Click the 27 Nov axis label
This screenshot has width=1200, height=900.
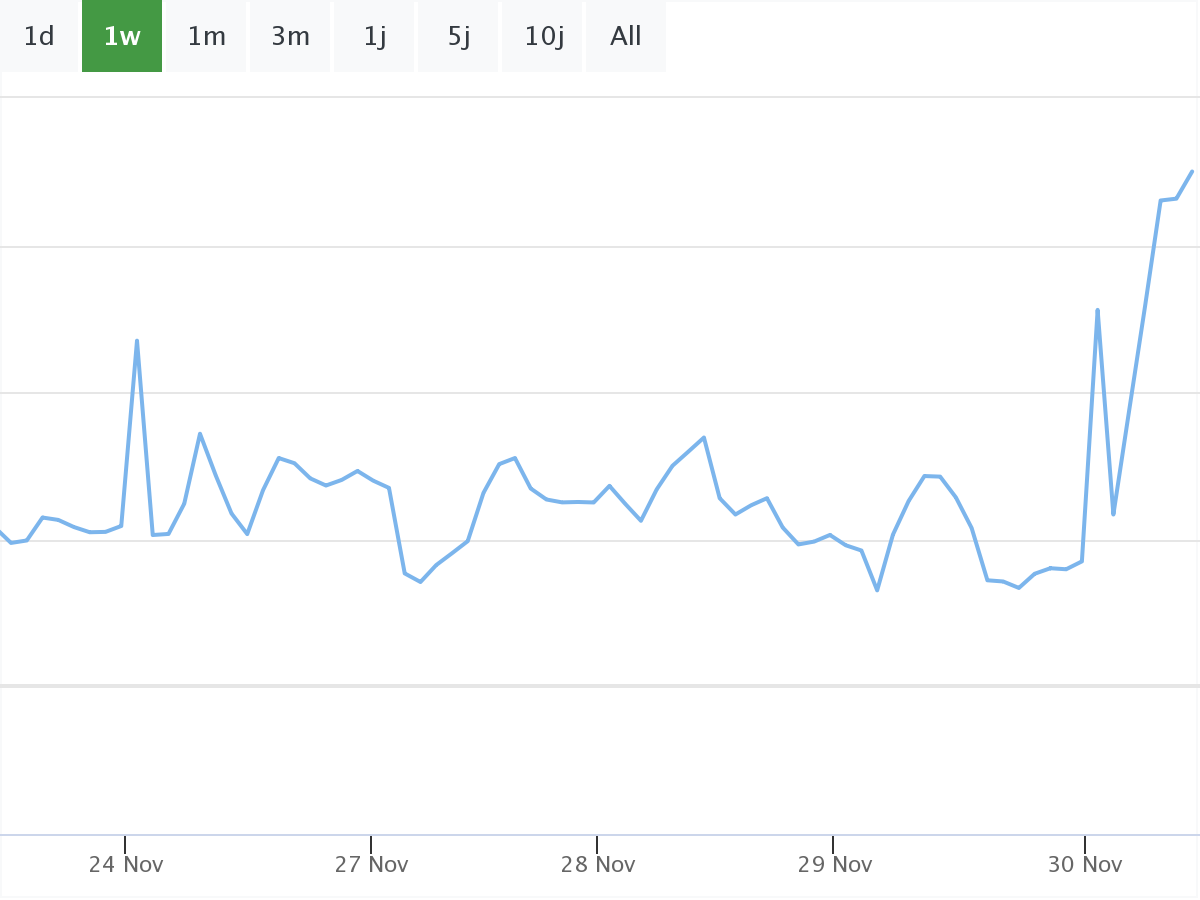click(x=372, y=865)
